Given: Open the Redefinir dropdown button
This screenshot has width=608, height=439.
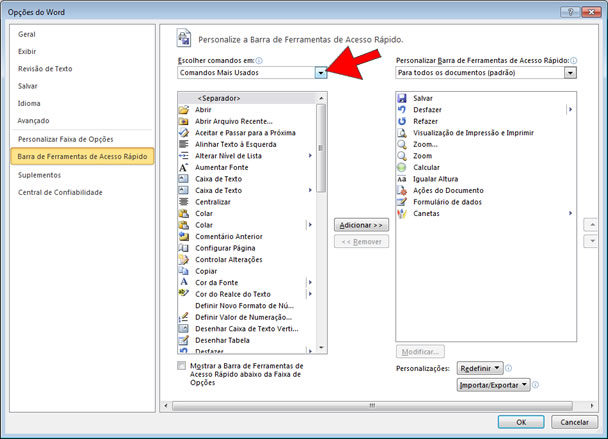Looking at the screenshot, I should (480, 368).
